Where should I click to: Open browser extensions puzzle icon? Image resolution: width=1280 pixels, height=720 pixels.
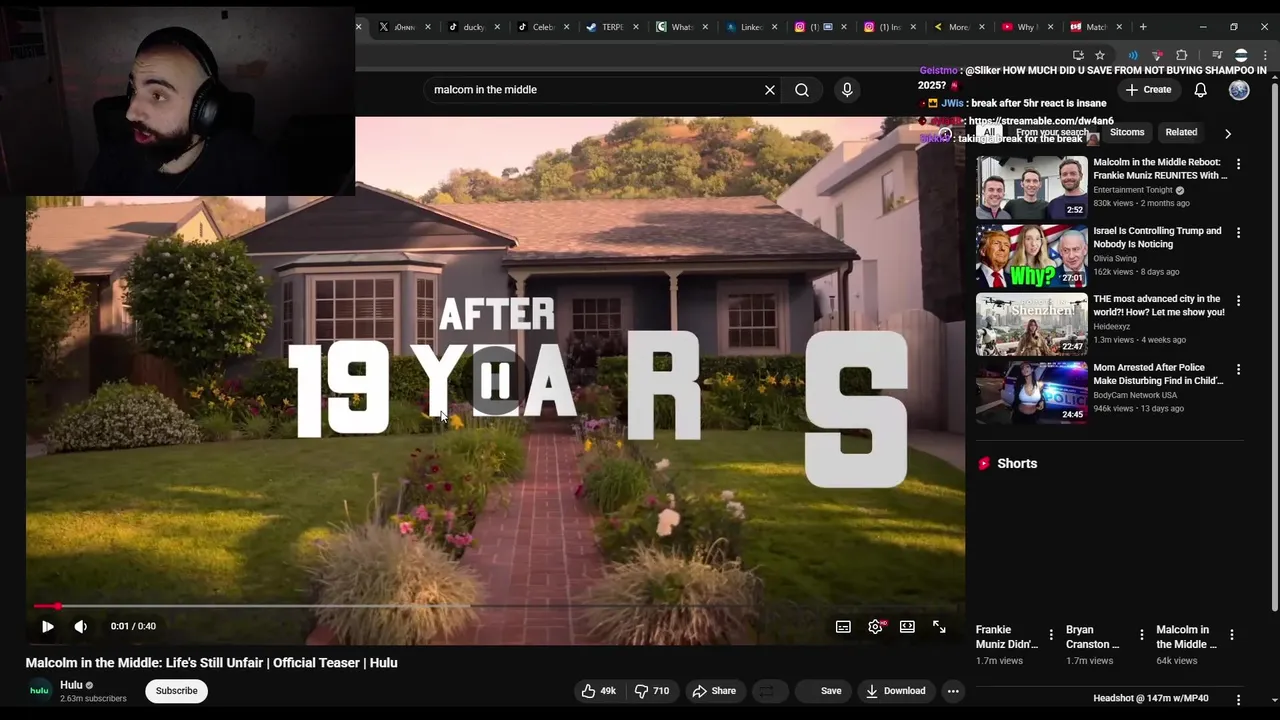pyautogui.click(x=1181, y=55)
